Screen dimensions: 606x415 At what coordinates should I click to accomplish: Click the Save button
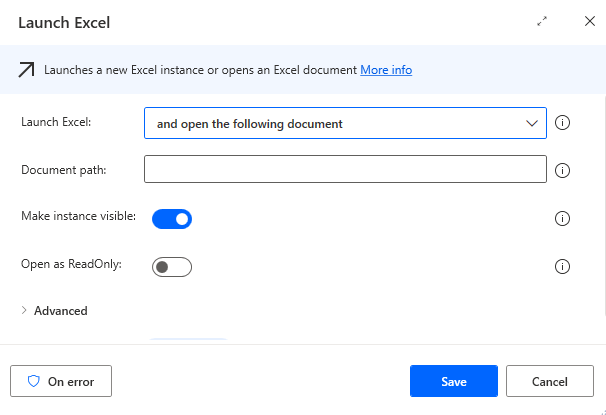tap(454, 381)
